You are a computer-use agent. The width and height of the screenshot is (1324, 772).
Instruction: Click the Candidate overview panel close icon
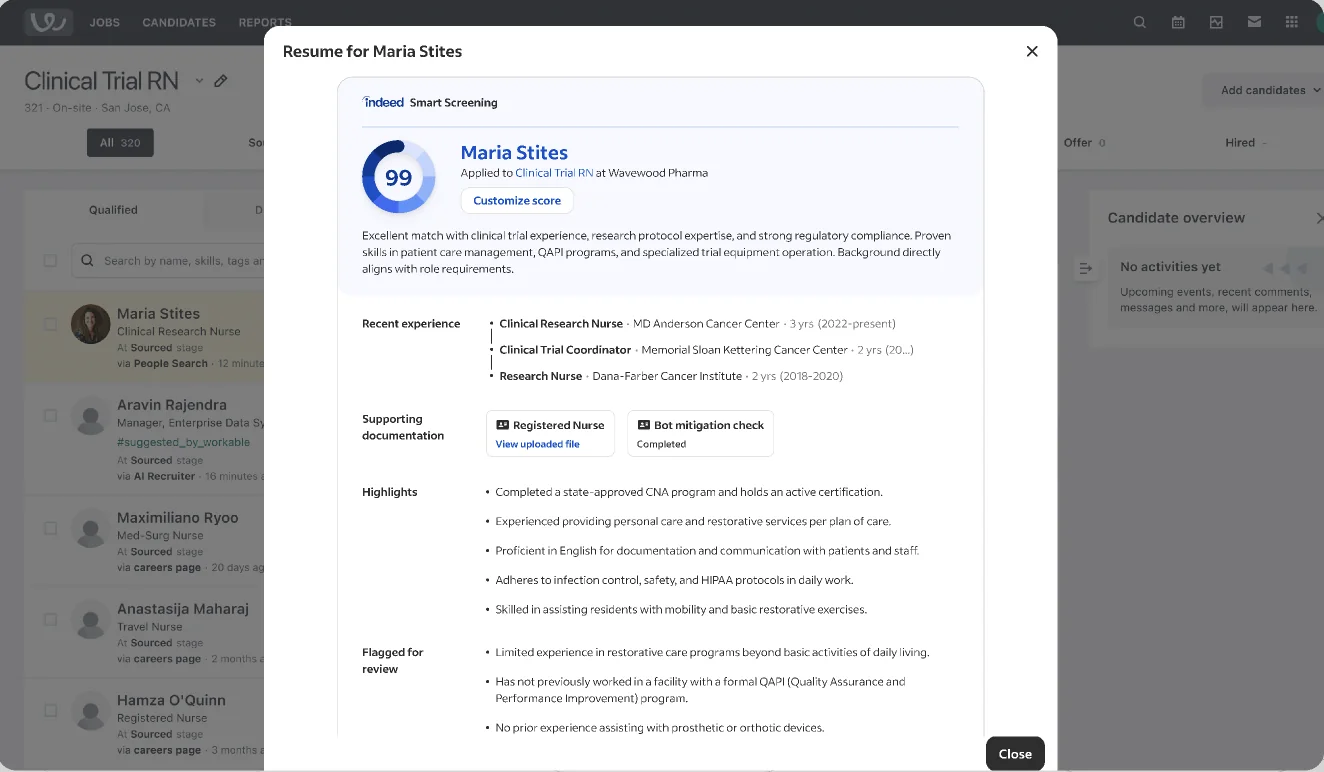click(x=1318, y=218)
